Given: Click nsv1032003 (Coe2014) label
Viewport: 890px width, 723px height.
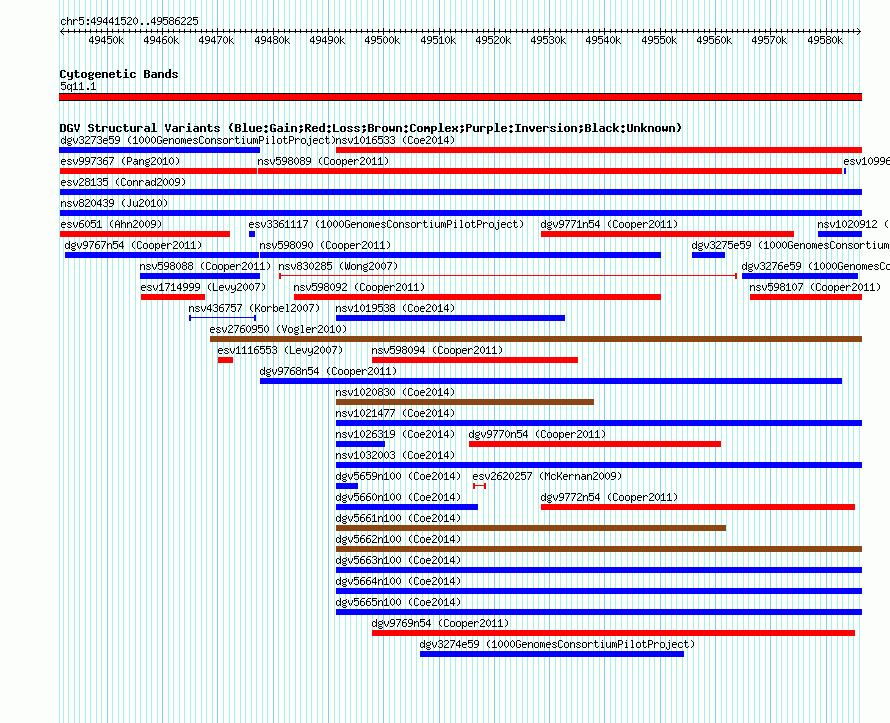Looking at the screenshot, I should coord(395,455).
